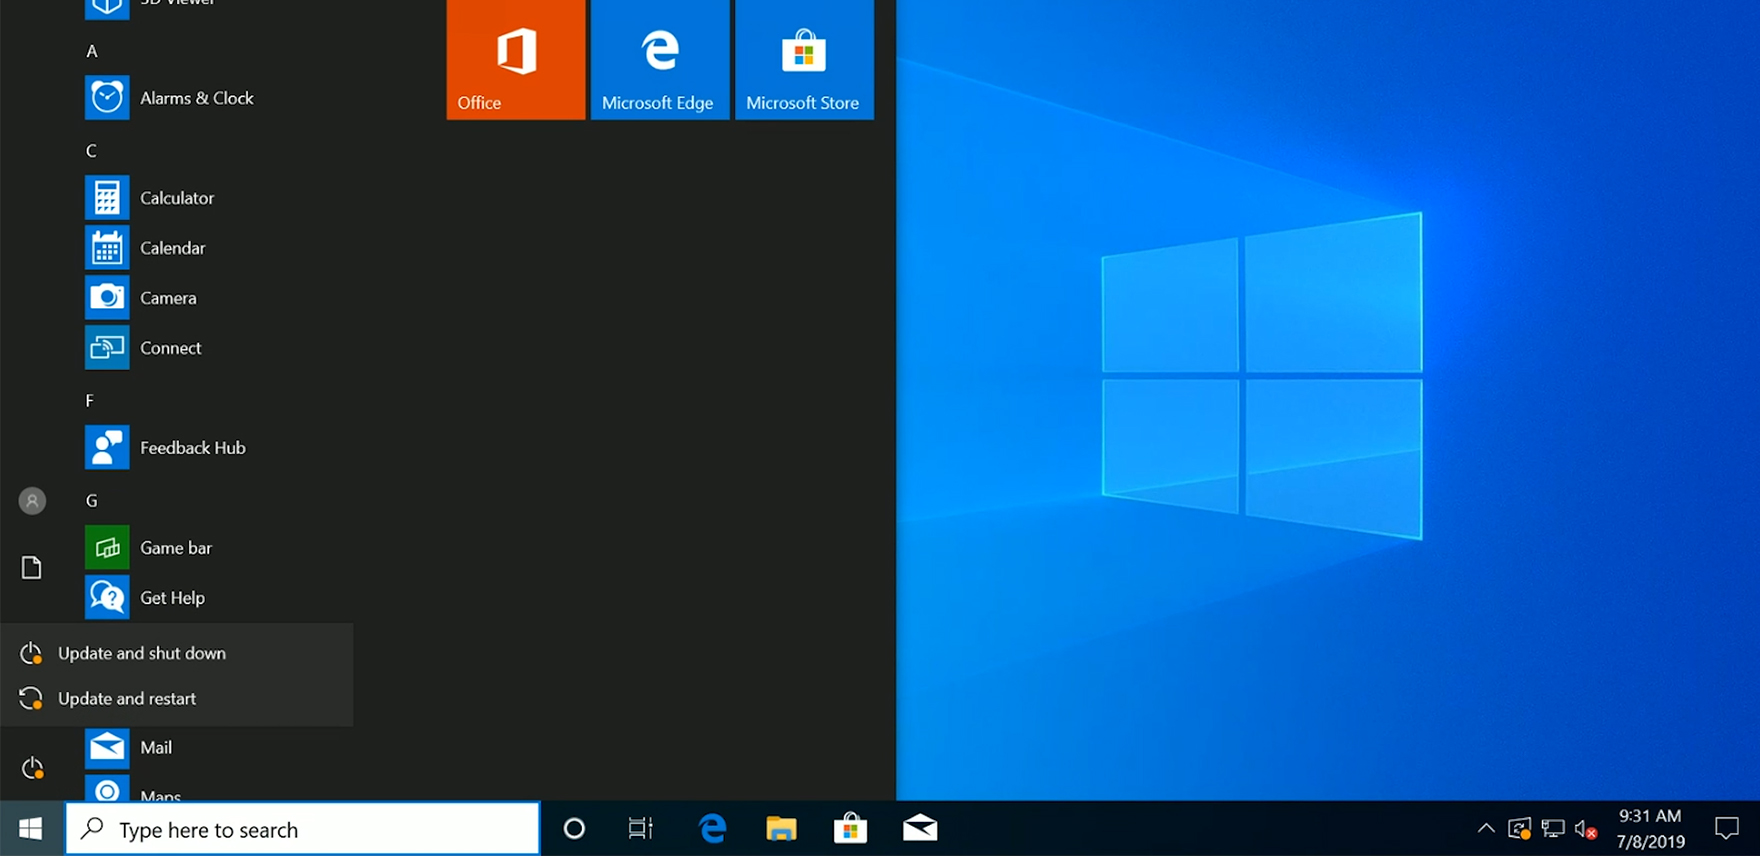The height and width of the screenshot is (856, 1760).
Task: Open the Action Center notifications icon
Action: (1727, 828)
